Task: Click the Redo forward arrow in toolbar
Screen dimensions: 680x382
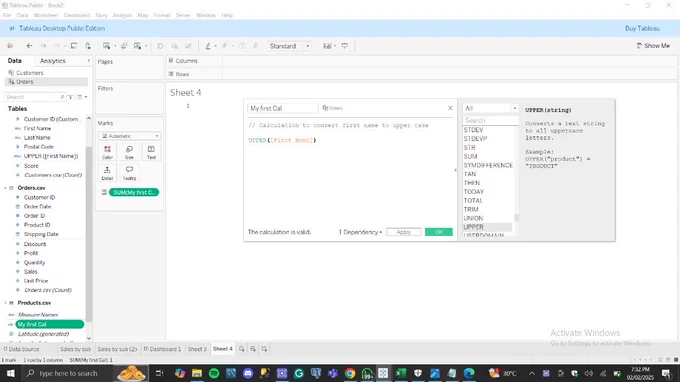Action: coord(43,46)
